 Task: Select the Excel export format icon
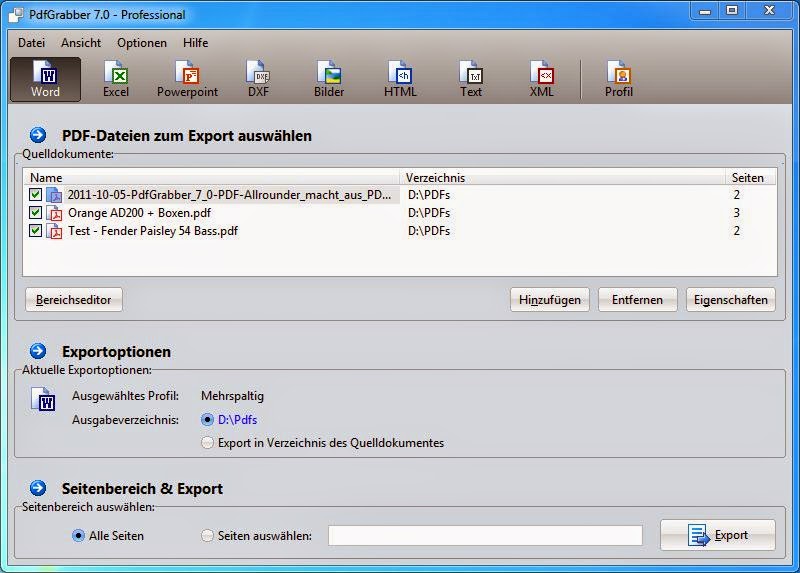tap(116, 79)
